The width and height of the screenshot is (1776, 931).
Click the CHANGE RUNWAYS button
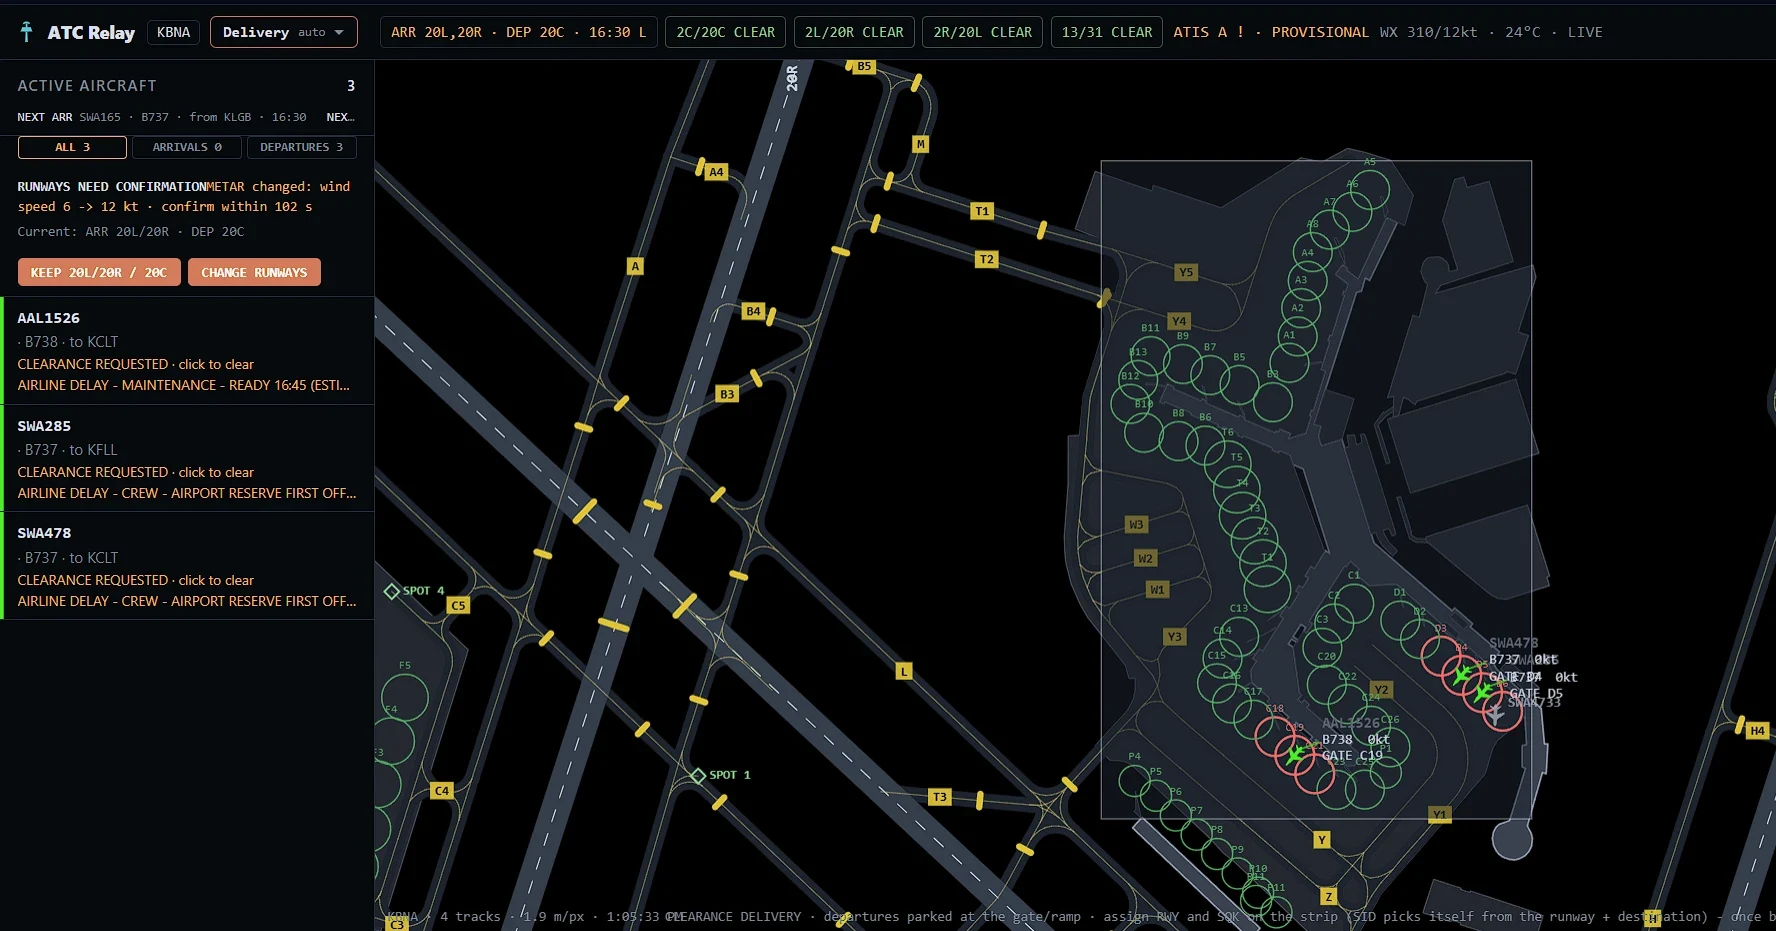tap(254, 272)
